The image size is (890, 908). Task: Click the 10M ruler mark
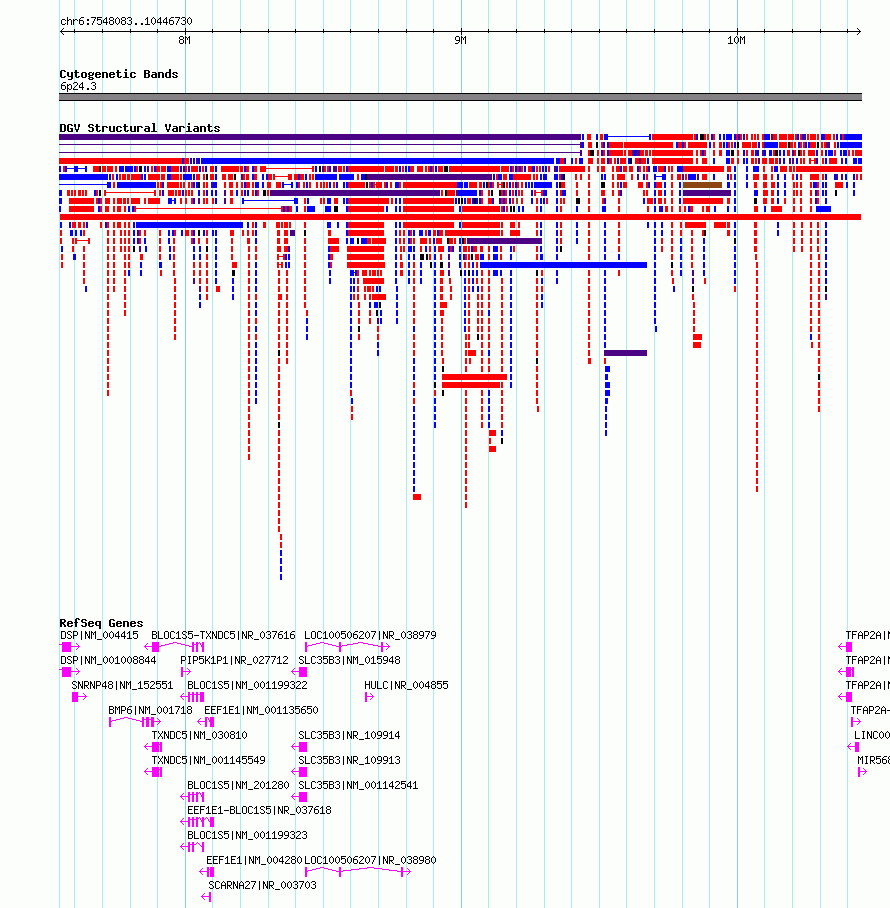click(736, 41)
